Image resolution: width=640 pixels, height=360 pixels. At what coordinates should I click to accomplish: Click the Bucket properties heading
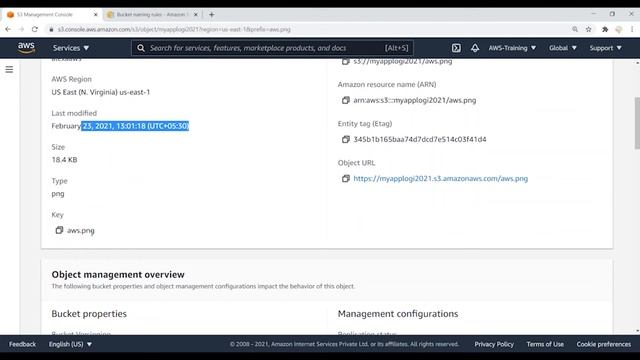click(89, 313)
